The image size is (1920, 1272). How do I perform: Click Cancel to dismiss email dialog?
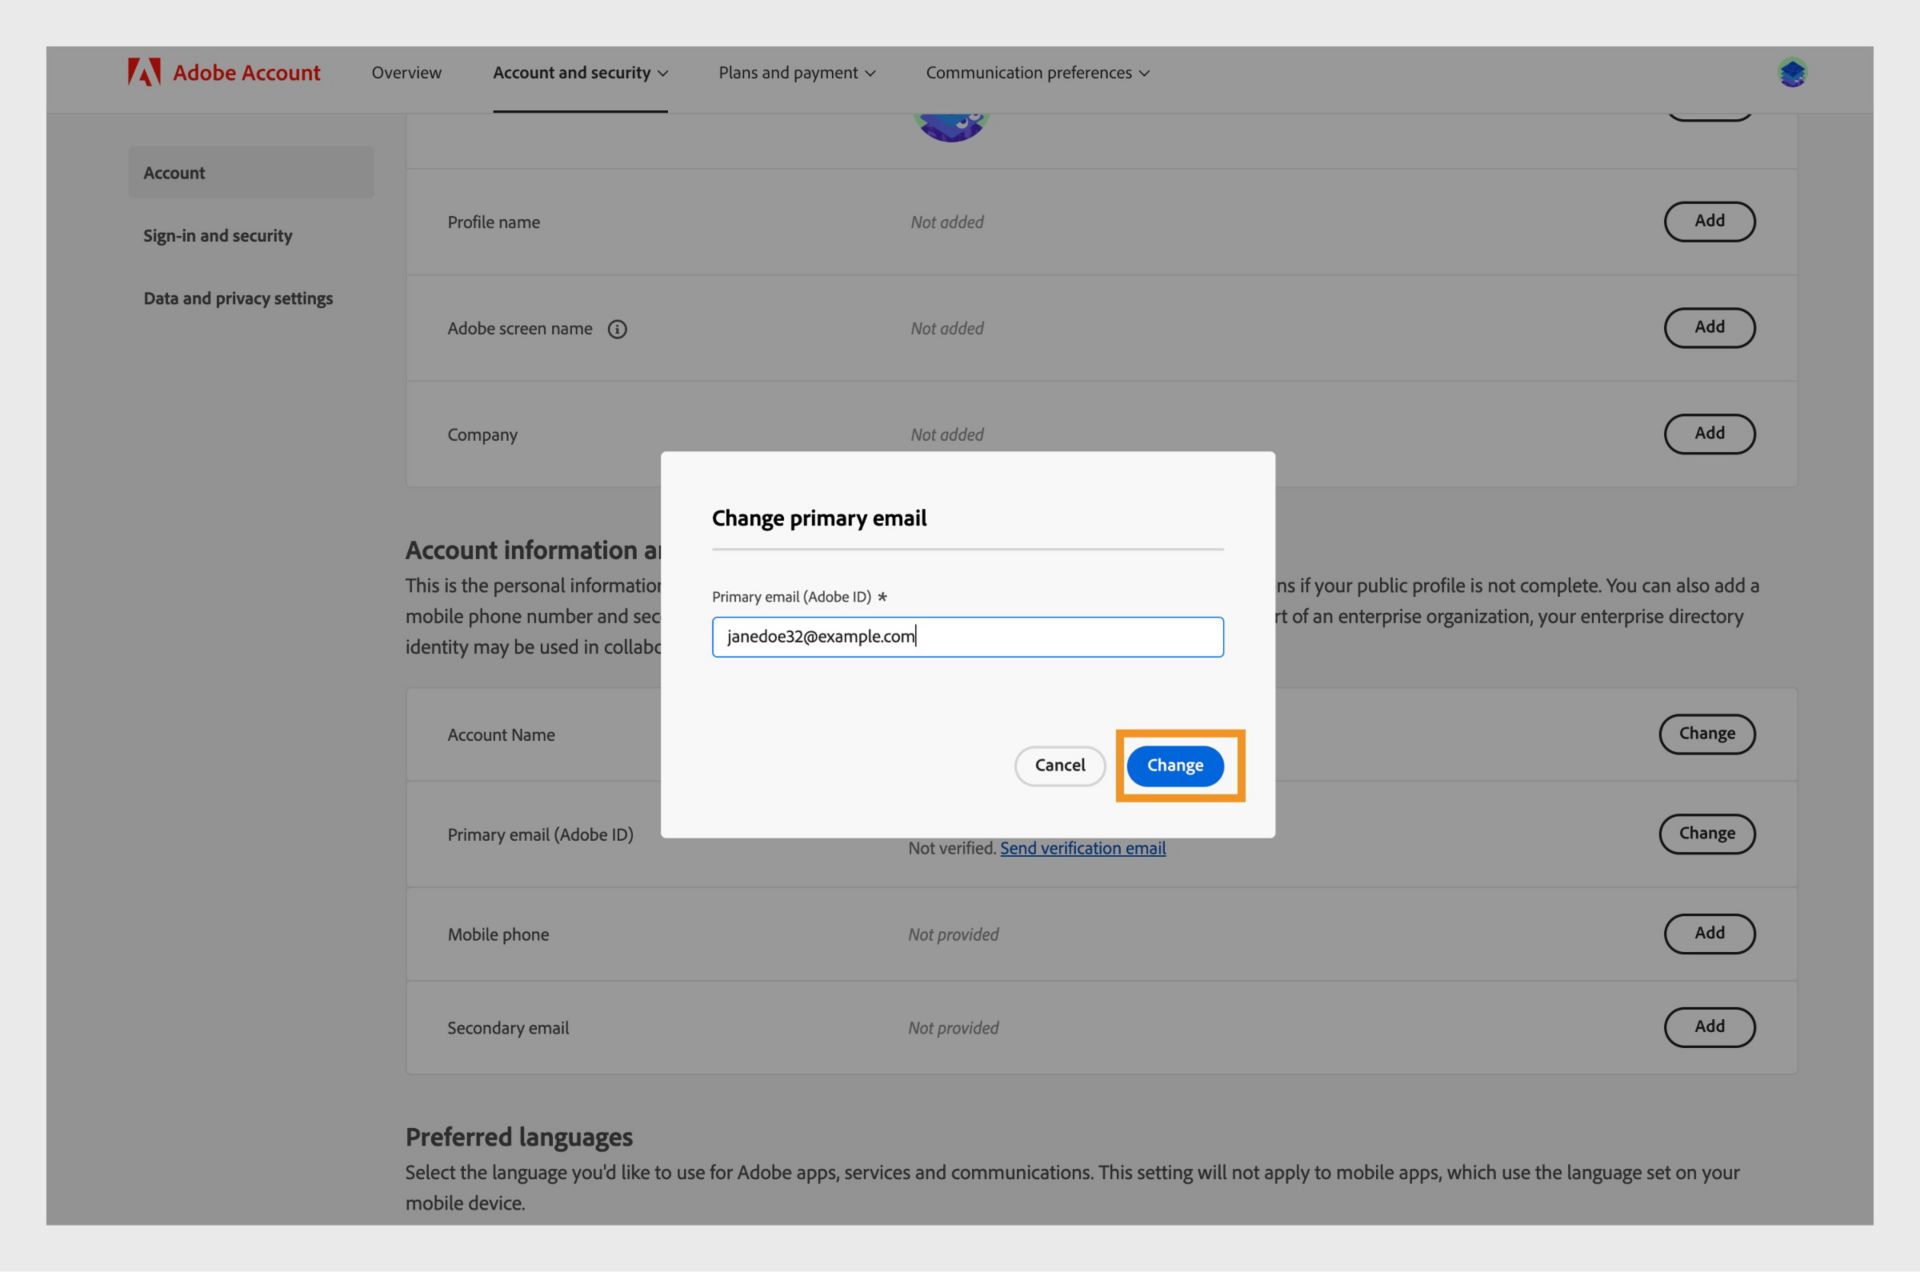tap(1060, 765)
